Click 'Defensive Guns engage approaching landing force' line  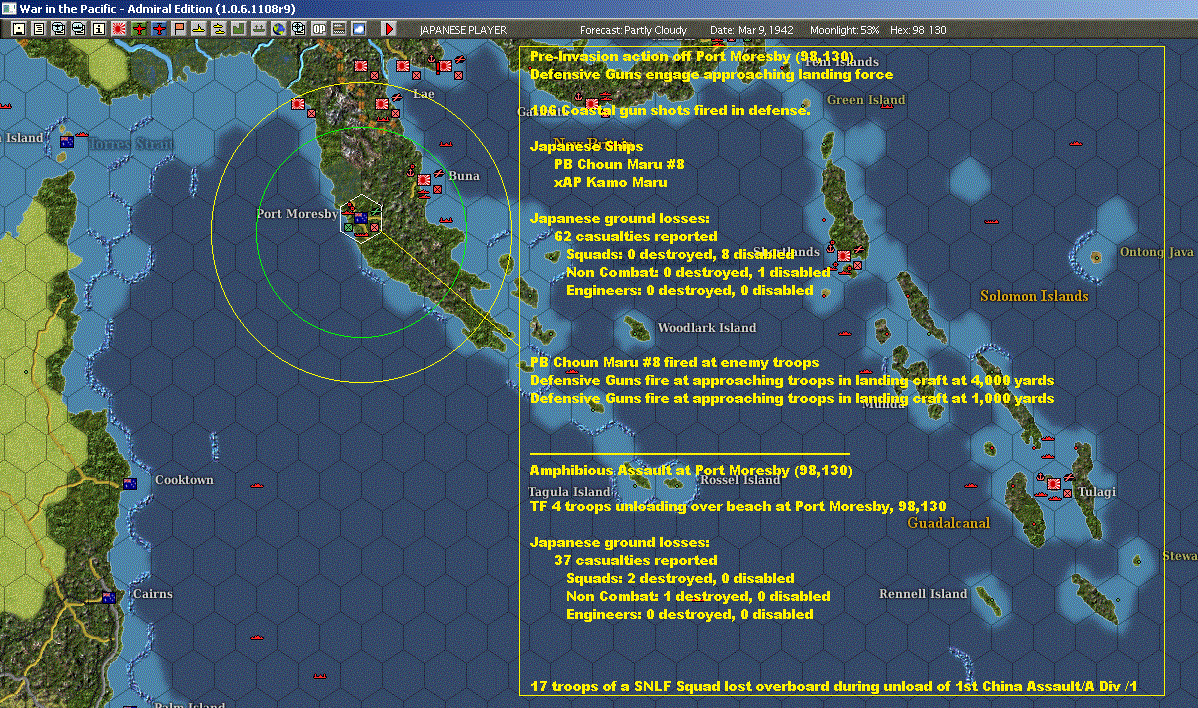tap(711, 75)
